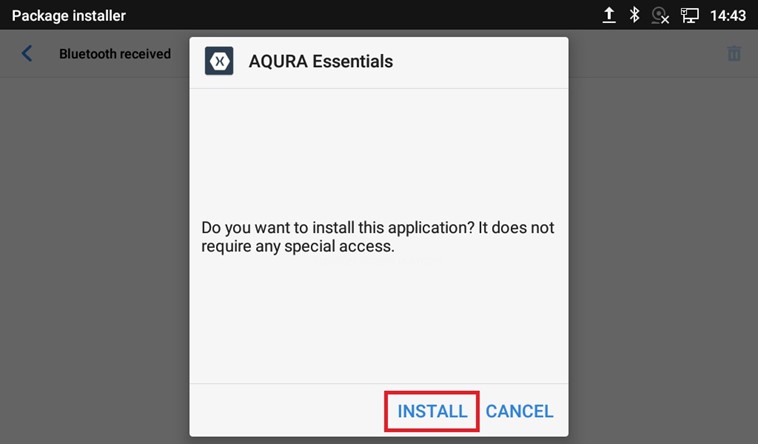Go back with the blue arrow icon
Screen dimensions: 758x444
point(27,53)
